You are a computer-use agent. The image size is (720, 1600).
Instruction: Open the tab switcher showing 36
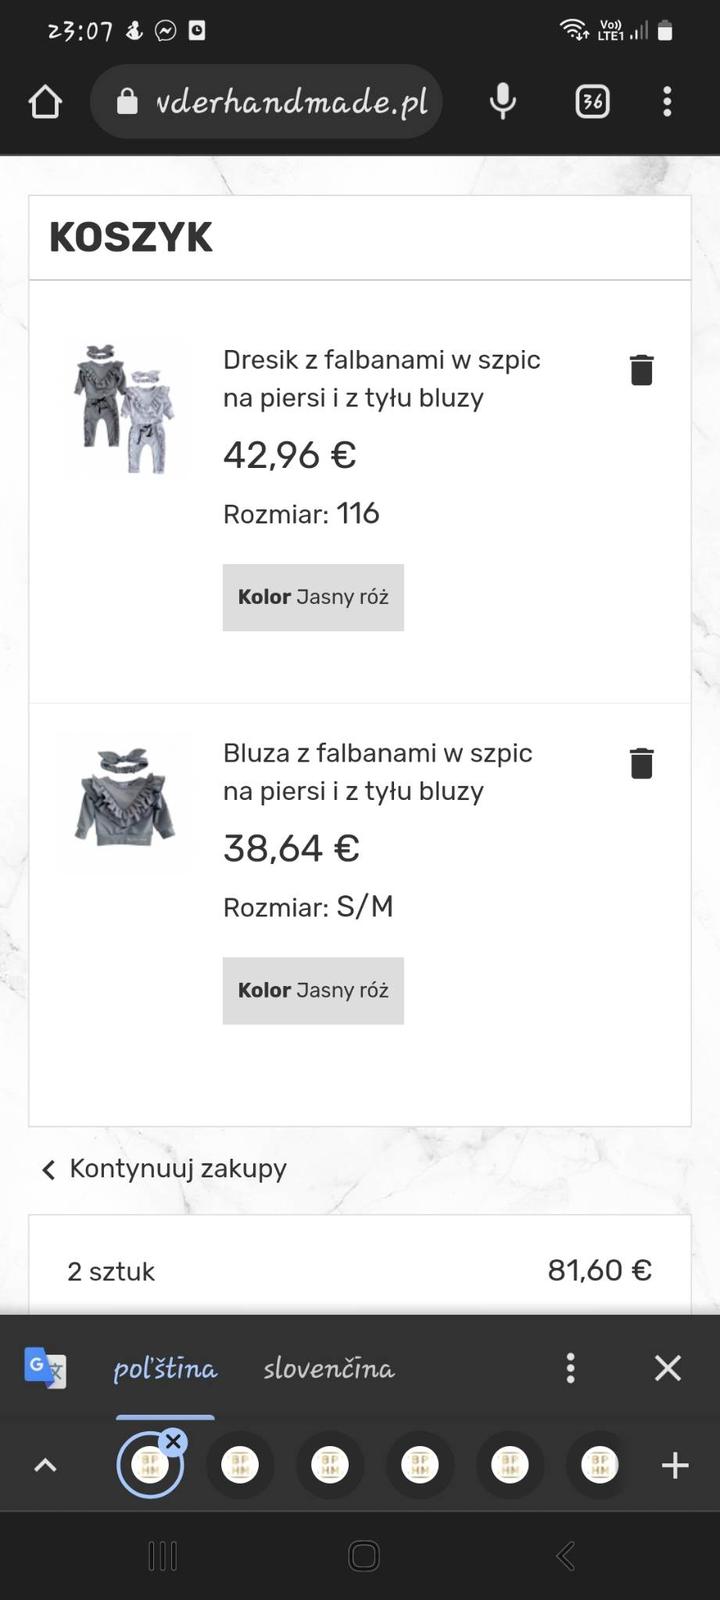click(592, 101)
